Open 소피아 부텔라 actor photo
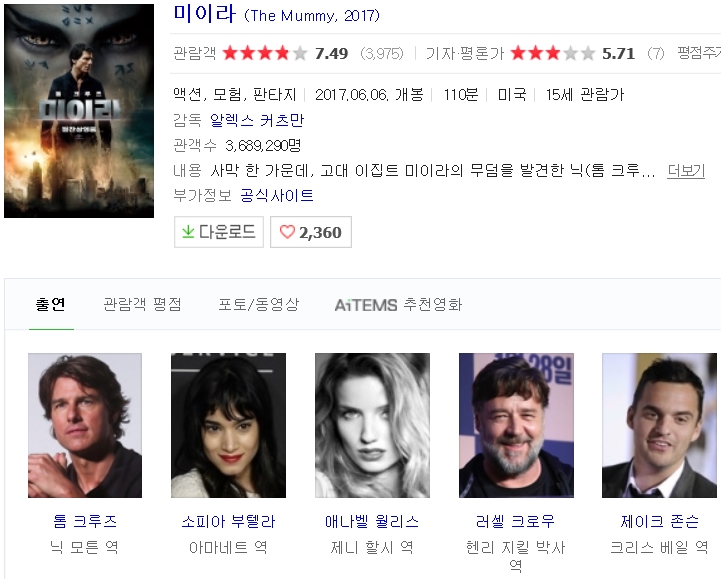This screenshot has height=579, width=721. pyautogui.click(x=229, y=425)
